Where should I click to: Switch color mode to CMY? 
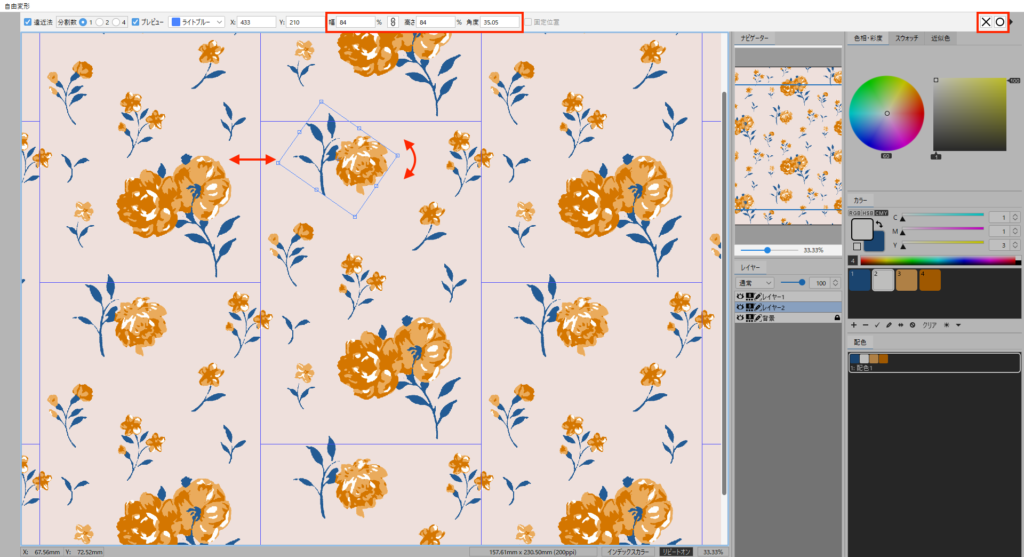882,213
